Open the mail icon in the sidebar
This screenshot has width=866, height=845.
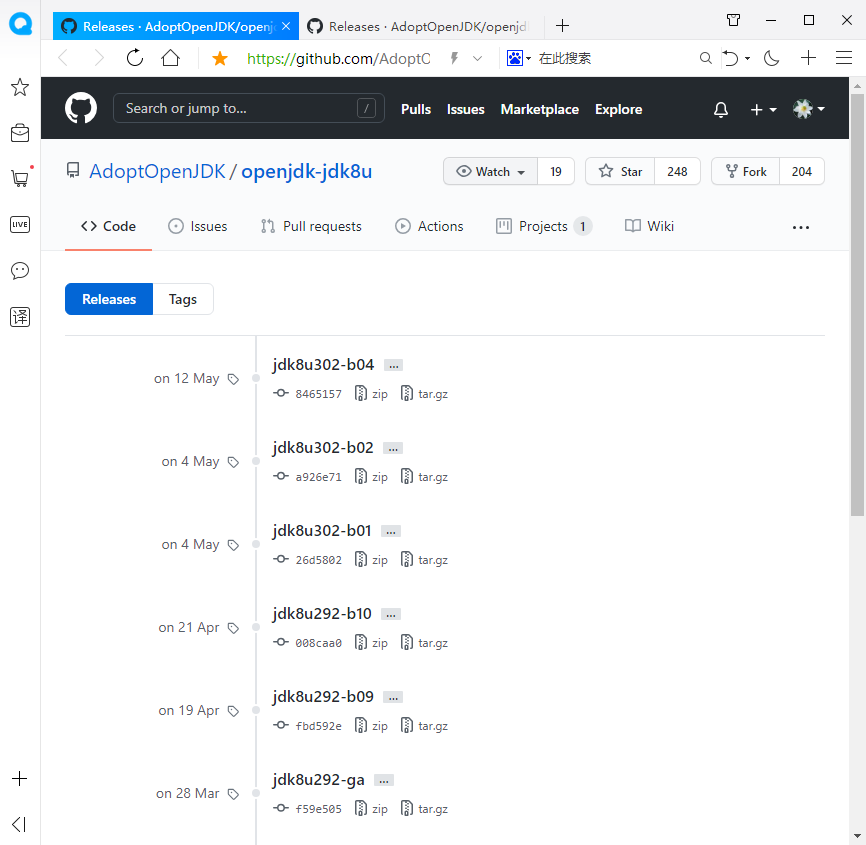point(20,133)
